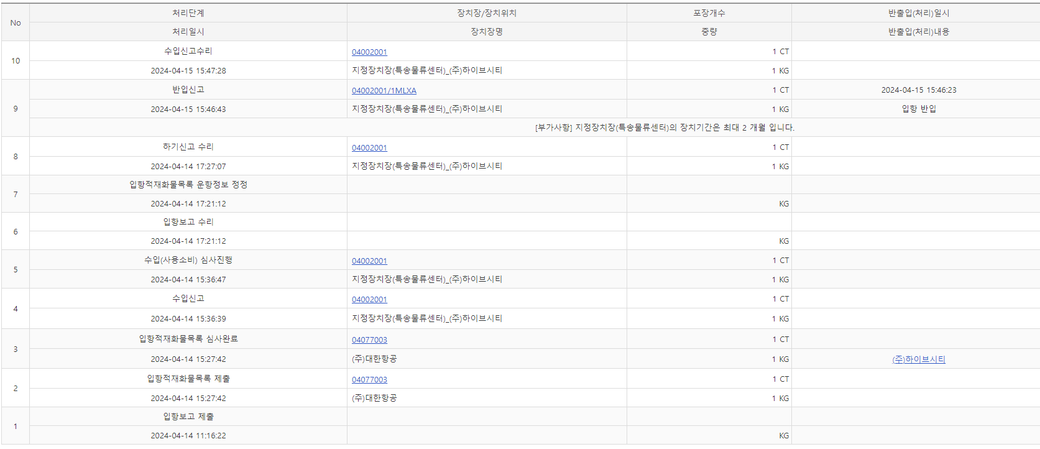The image size is (1040, 449).
Task: Click the 2024-04-14 11:16:22 timestamp cell
Action: [188, 436]
